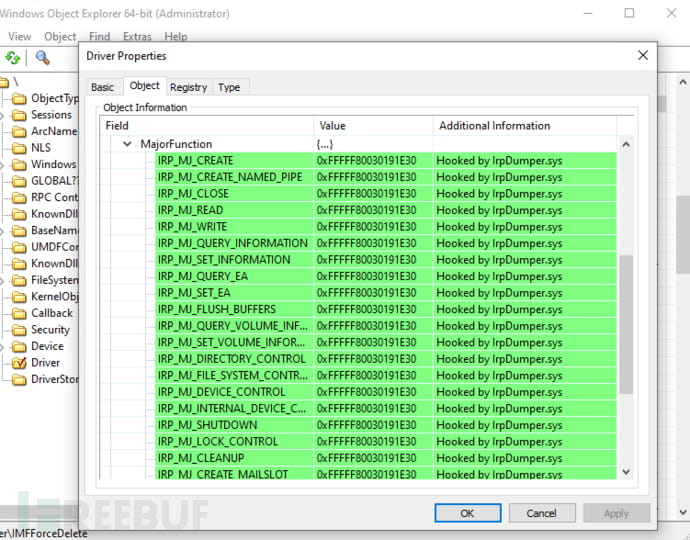Click the Refresh toolbar icon

(x=12, y=58)
